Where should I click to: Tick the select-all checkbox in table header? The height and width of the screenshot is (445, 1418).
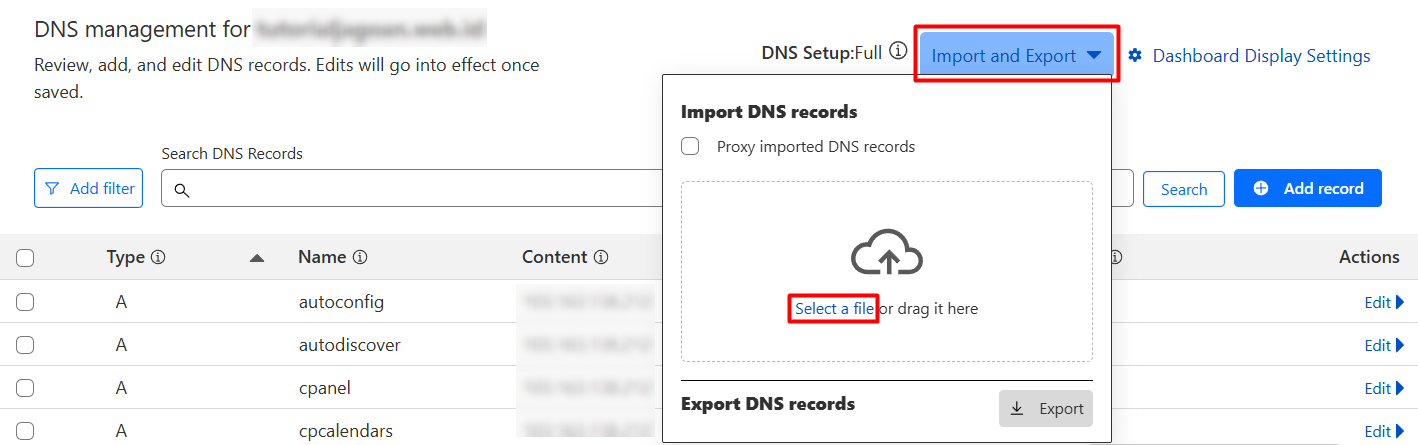25,258
